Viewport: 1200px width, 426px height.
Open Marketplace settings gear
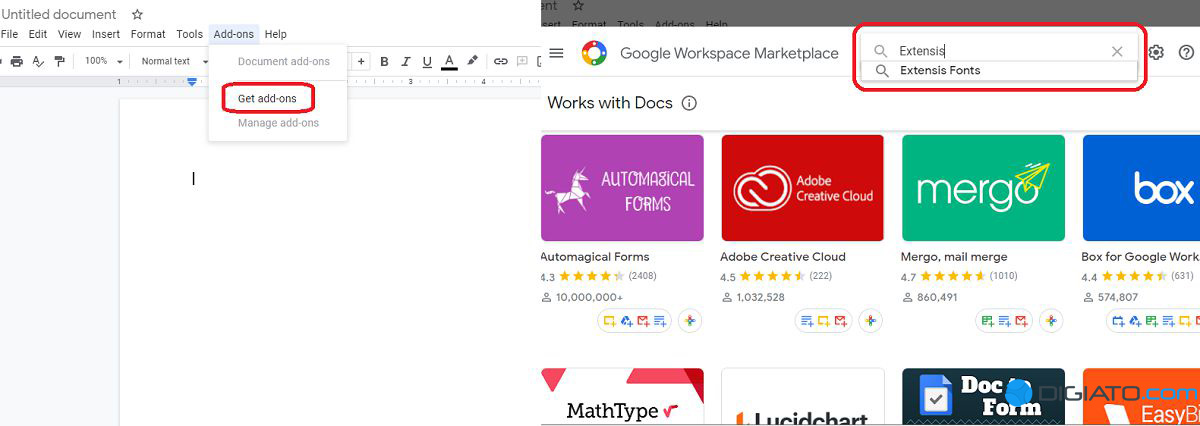pos(1156,53)
